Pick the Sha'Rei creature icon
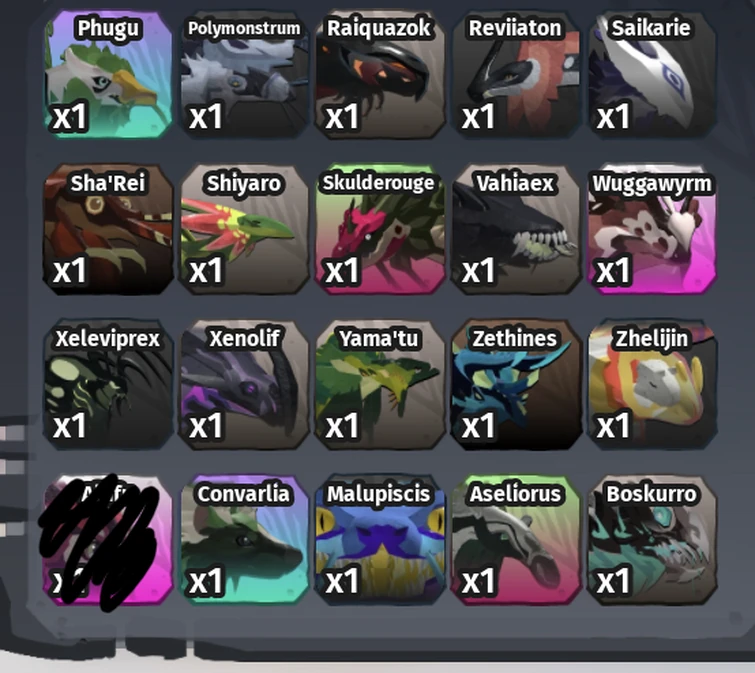 click(x=108, y=229)
